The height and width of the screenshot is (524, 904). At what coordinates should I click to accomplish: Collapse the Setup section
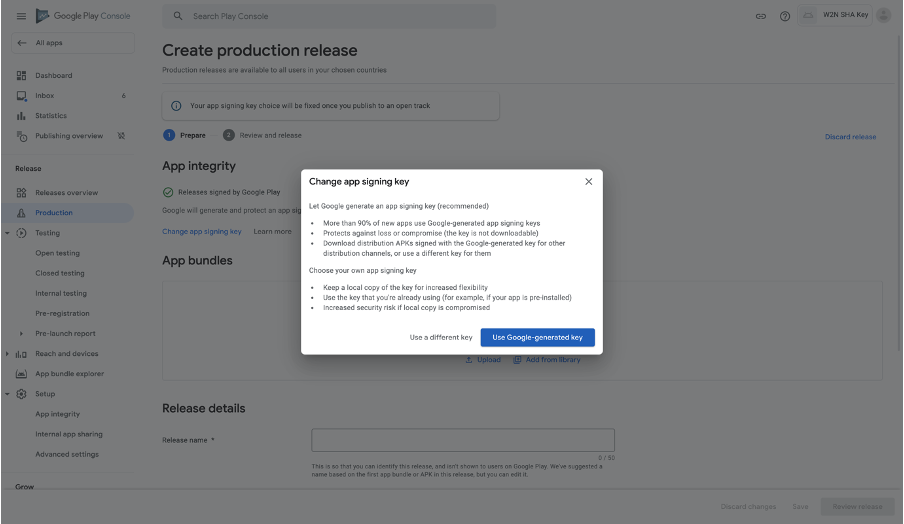point(8,394)
